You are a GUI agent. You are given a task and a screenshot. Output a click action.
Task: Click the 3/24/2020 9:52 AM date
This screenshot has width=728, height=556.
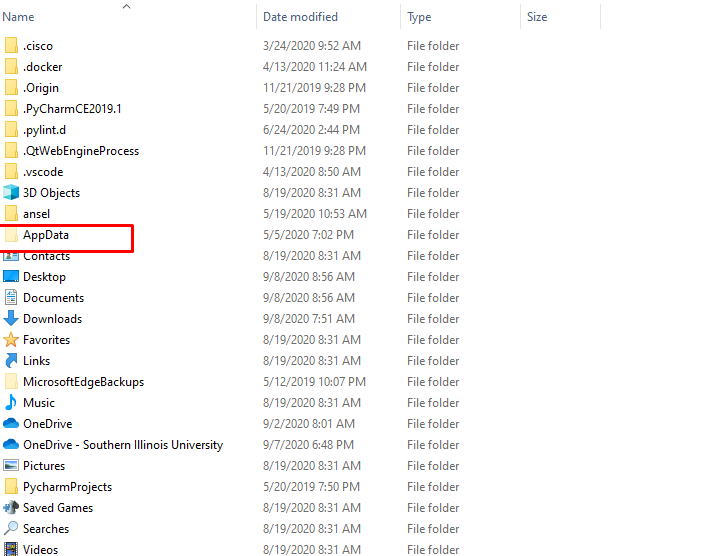(312, 46)
